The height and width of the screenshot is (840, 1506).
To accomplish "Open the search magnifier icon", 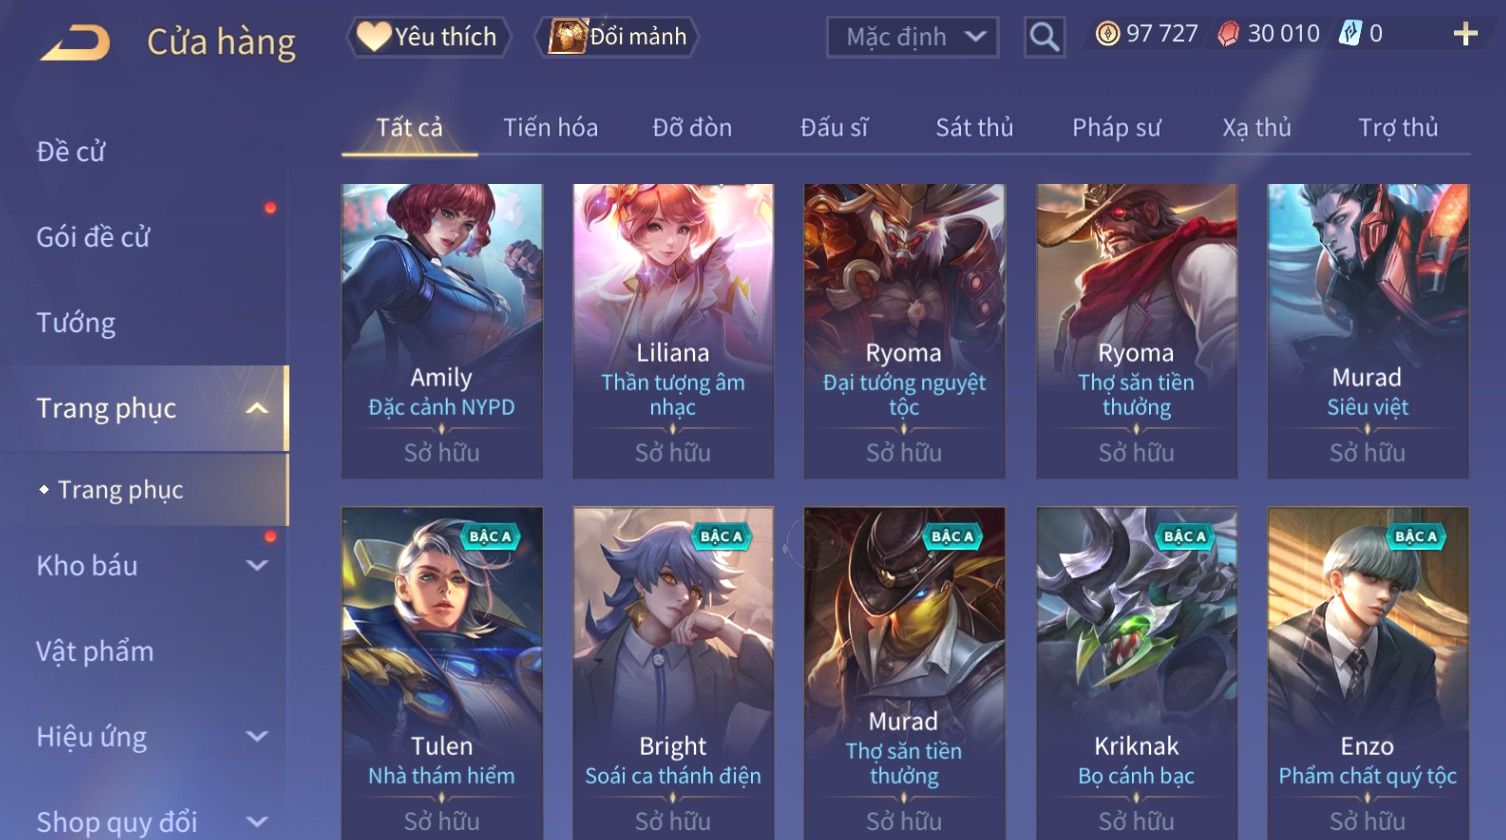I will pyautogui.click(x=1044, y=38).
